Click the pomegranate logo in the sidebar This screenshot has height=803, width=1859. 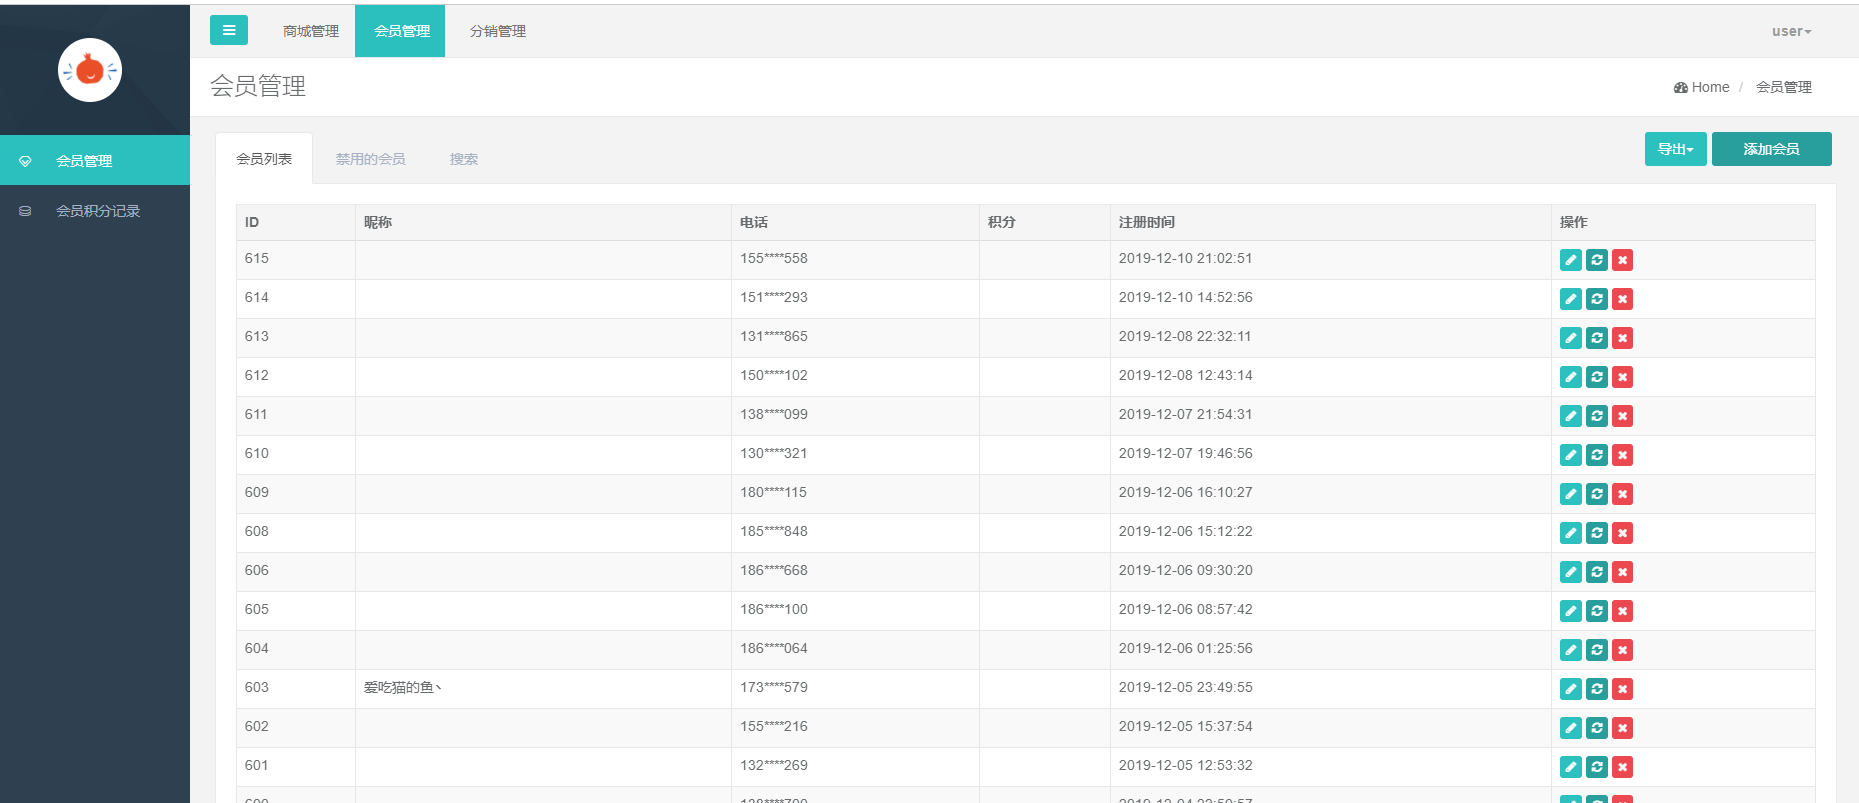point(90,70)
